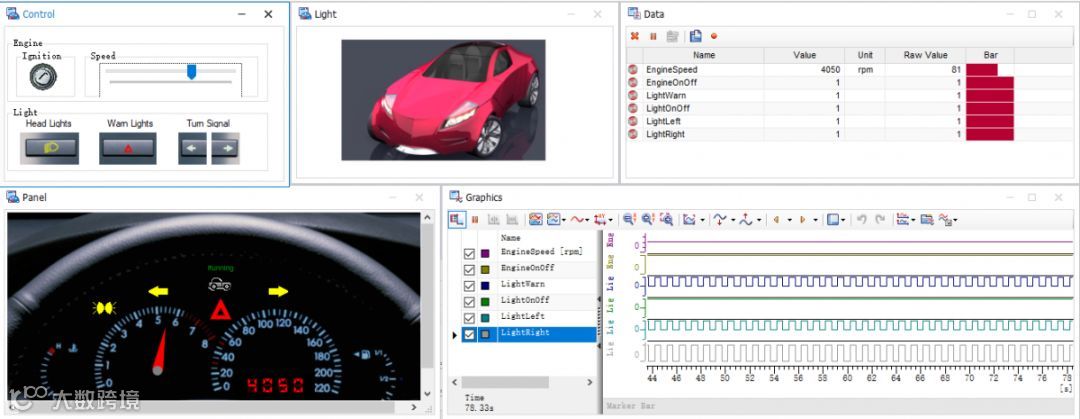Click the curve-style wave icon in Graphics toolbar
Screen dimensions: 1080x419
pyautogui.click(x=577, y=220)
